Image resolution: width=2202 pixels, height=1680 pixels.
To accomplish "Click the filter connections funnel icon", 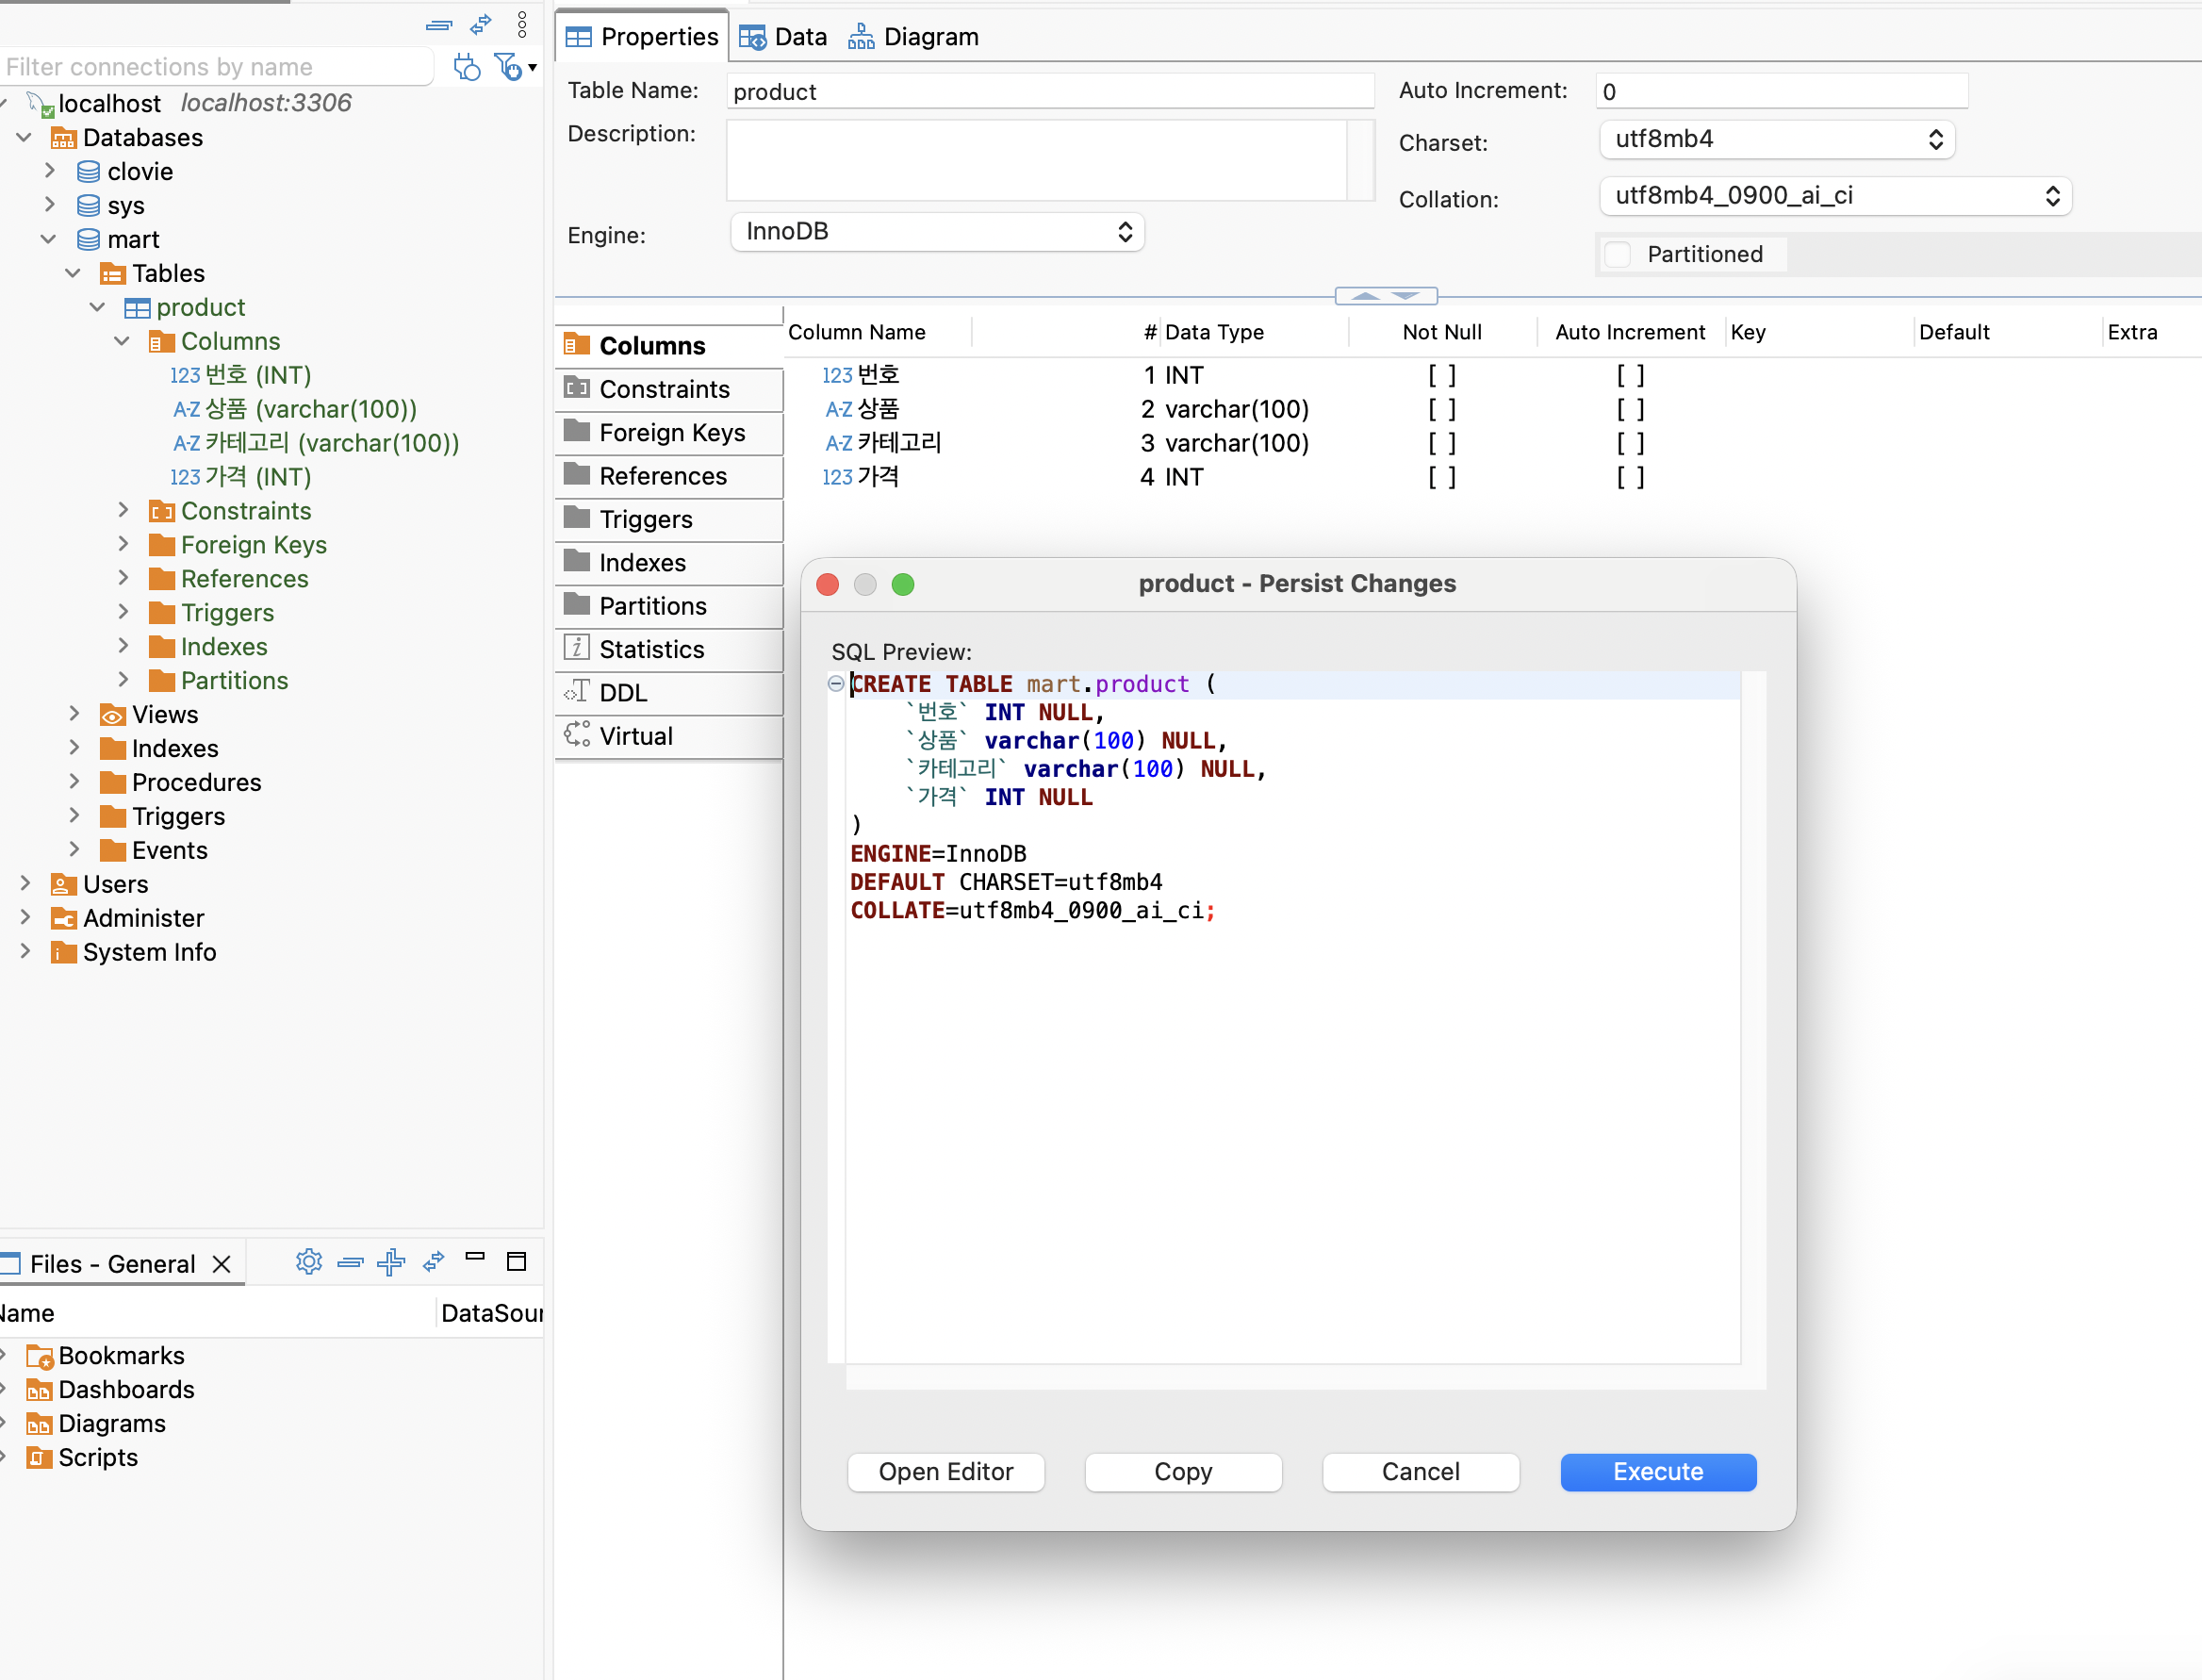I will click(x=509, y=67).
